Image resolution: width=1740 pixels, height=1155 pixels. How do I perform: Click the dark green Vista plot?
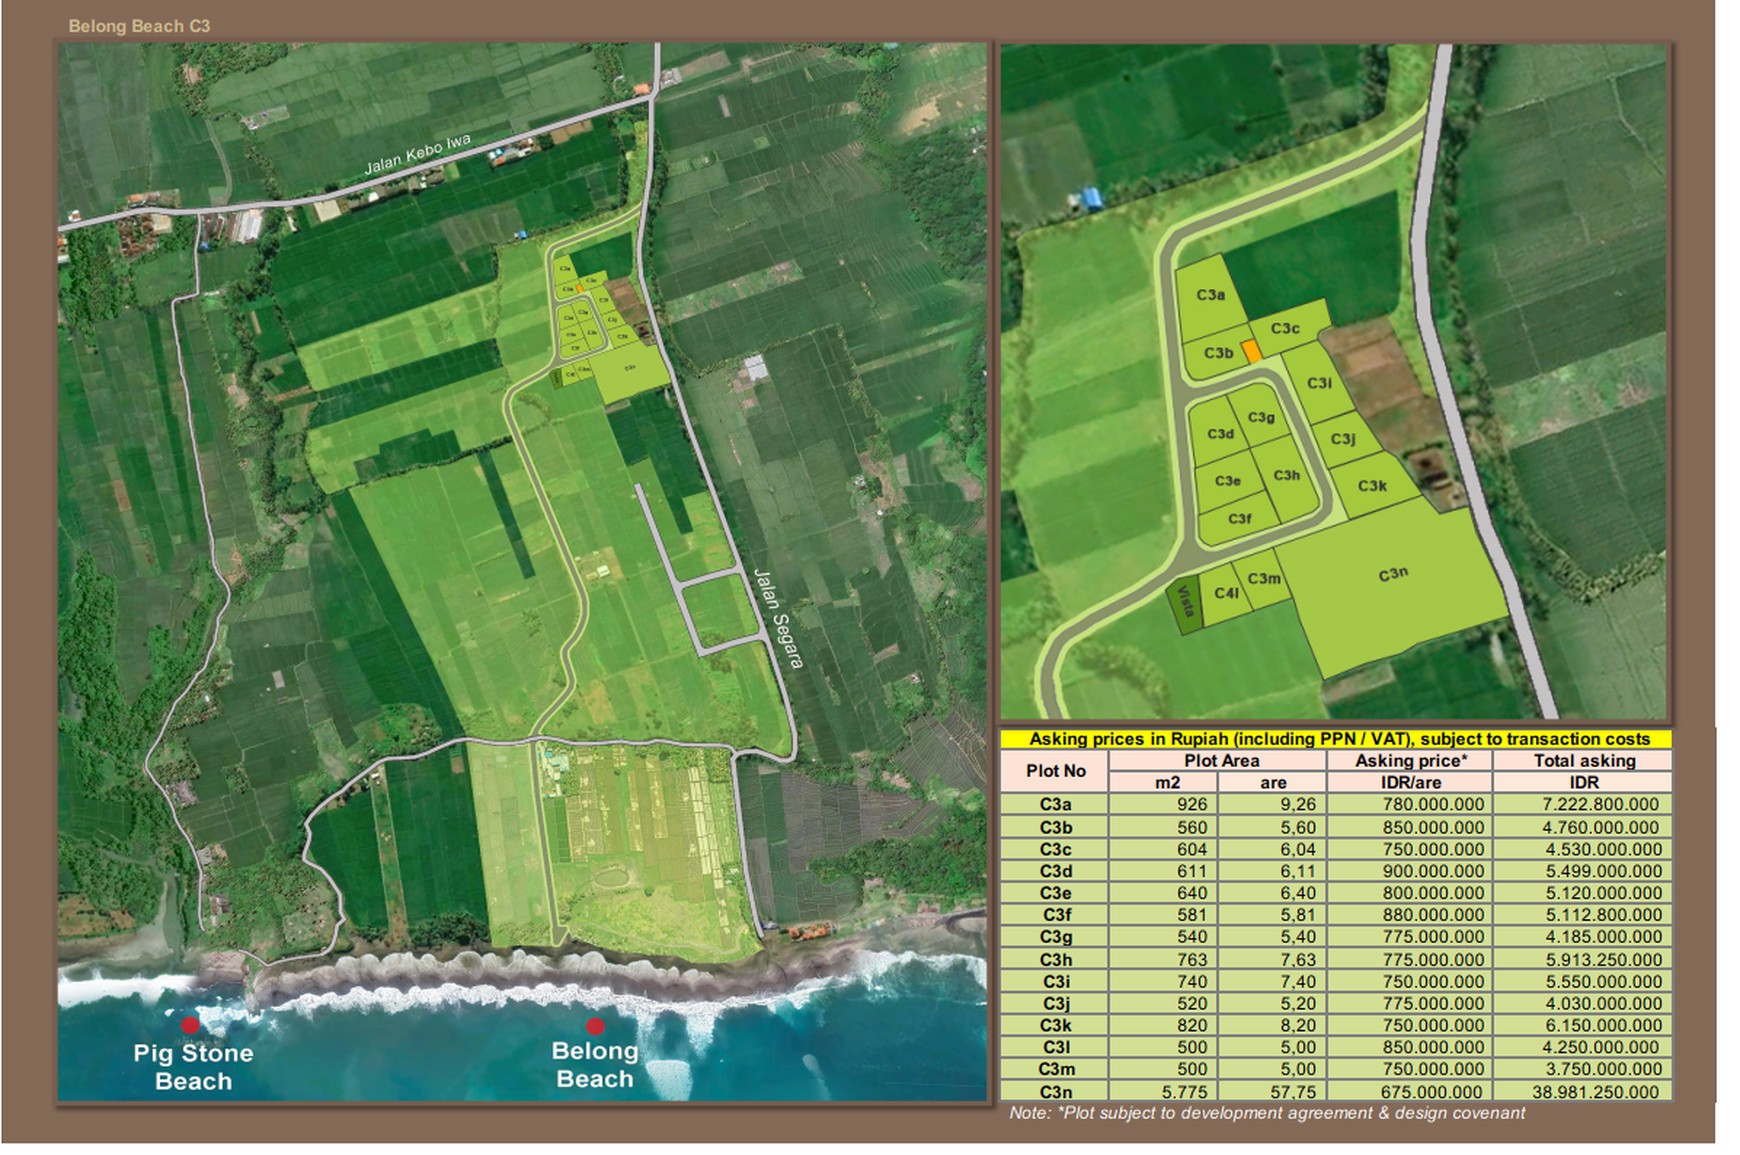tap(1184, 604)
